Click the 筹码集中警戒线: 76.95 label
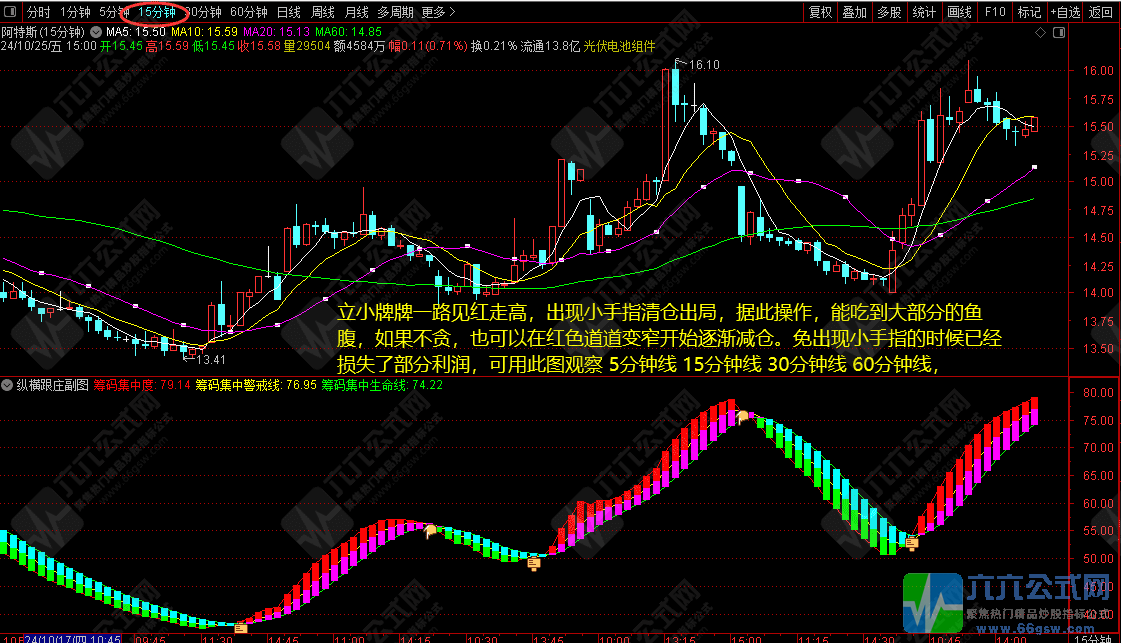1121x643 pixels. (x=256, y=385)
